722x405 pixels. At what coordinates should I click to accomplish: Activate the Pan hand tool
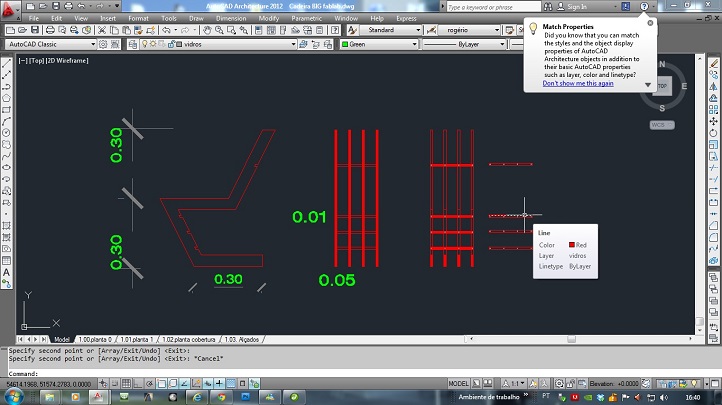[x=207, y=30]
